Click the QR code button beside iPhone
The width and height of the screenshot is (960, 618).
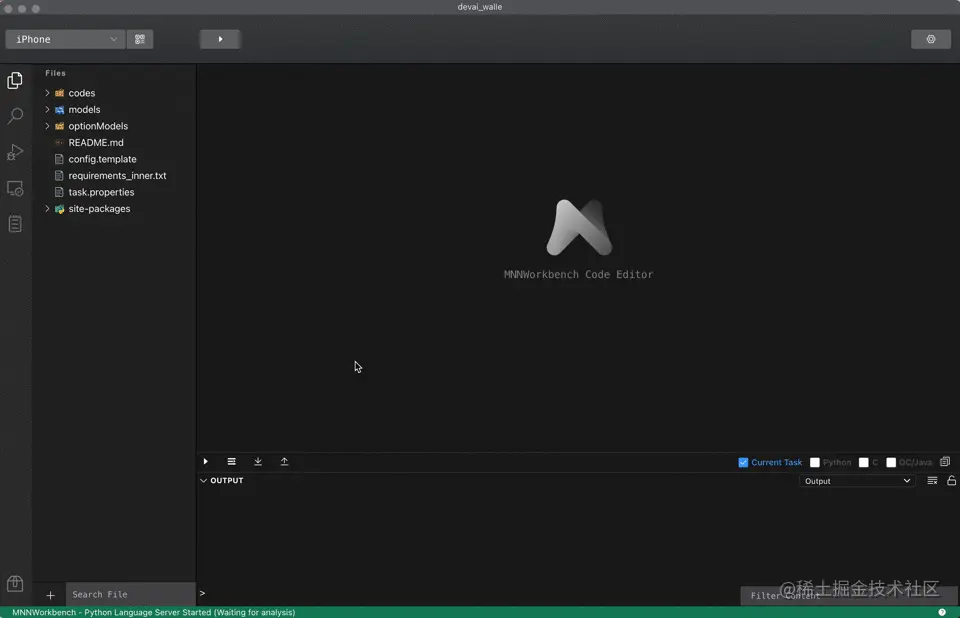[140, 39]
